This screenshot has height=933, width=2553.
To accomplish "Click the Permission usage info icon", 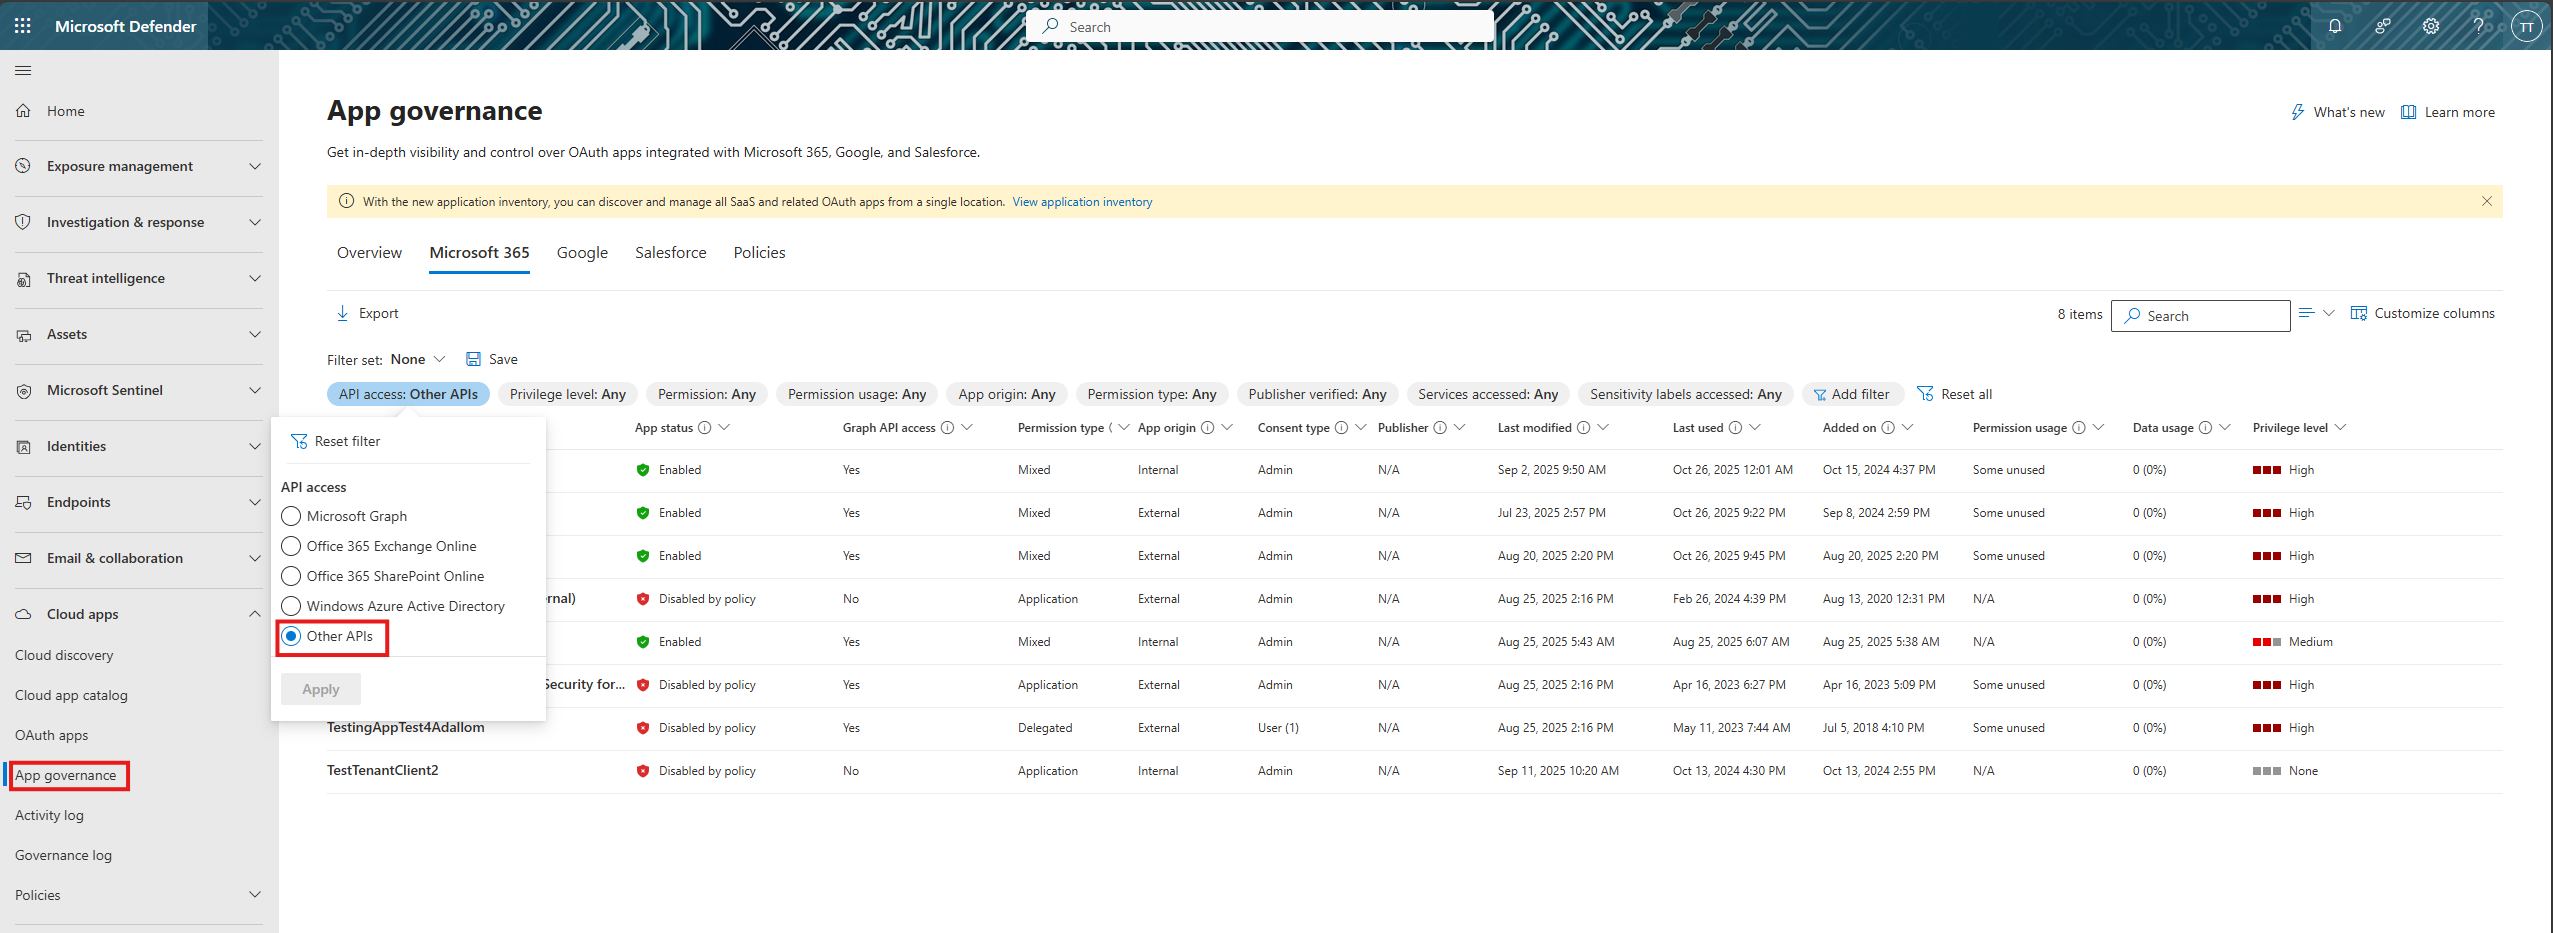I will tap(2079, 428).
